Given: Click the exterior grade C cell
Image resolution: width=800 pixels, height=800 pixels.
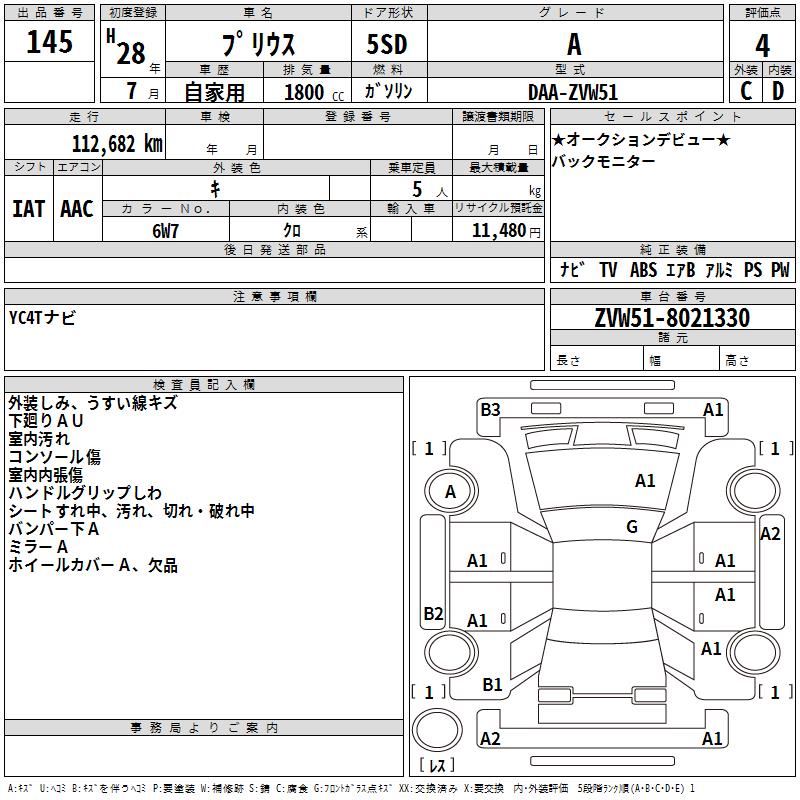Looking at the screenshot, I should [x=746, y=90].
